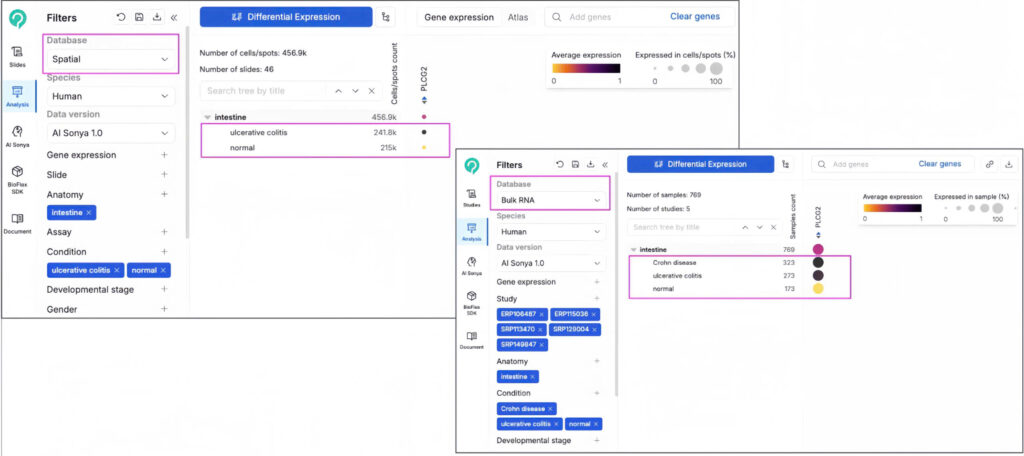Select the Gene expression tab
Image resolution: width=1024 pixels, height=456 pixels.
click(459, 17)
